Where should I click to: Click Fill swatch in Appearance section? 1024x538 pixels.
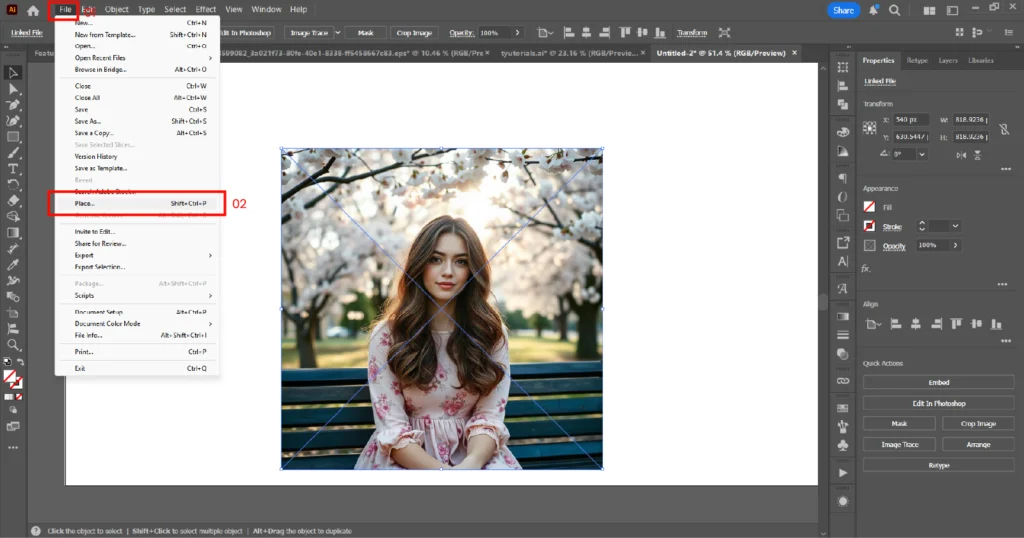(x=869, y=207)
